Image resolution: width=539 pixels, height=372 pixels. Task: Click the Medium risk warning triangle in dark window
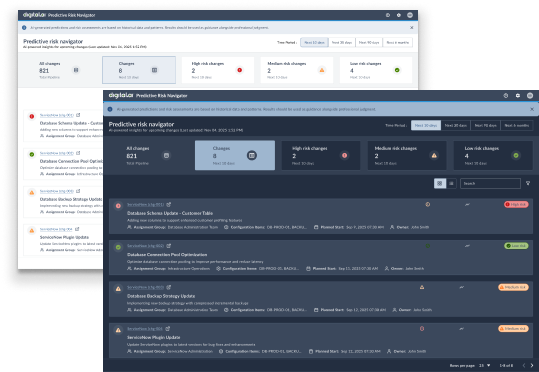pos(434,155)
